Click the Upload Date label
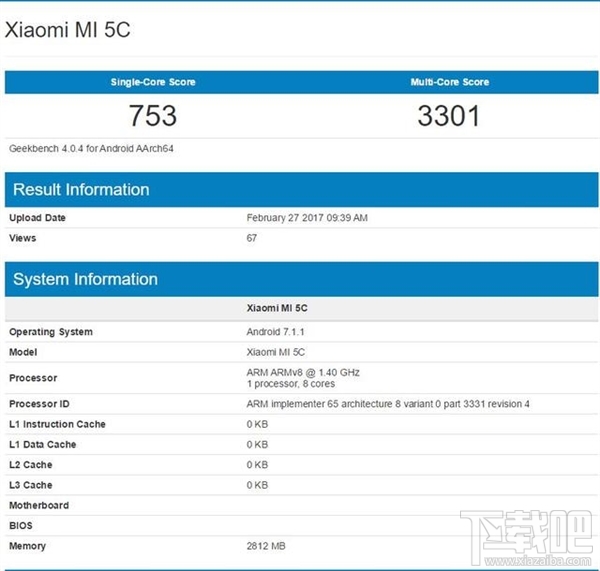Screen dimensions: 600x571 37,218
